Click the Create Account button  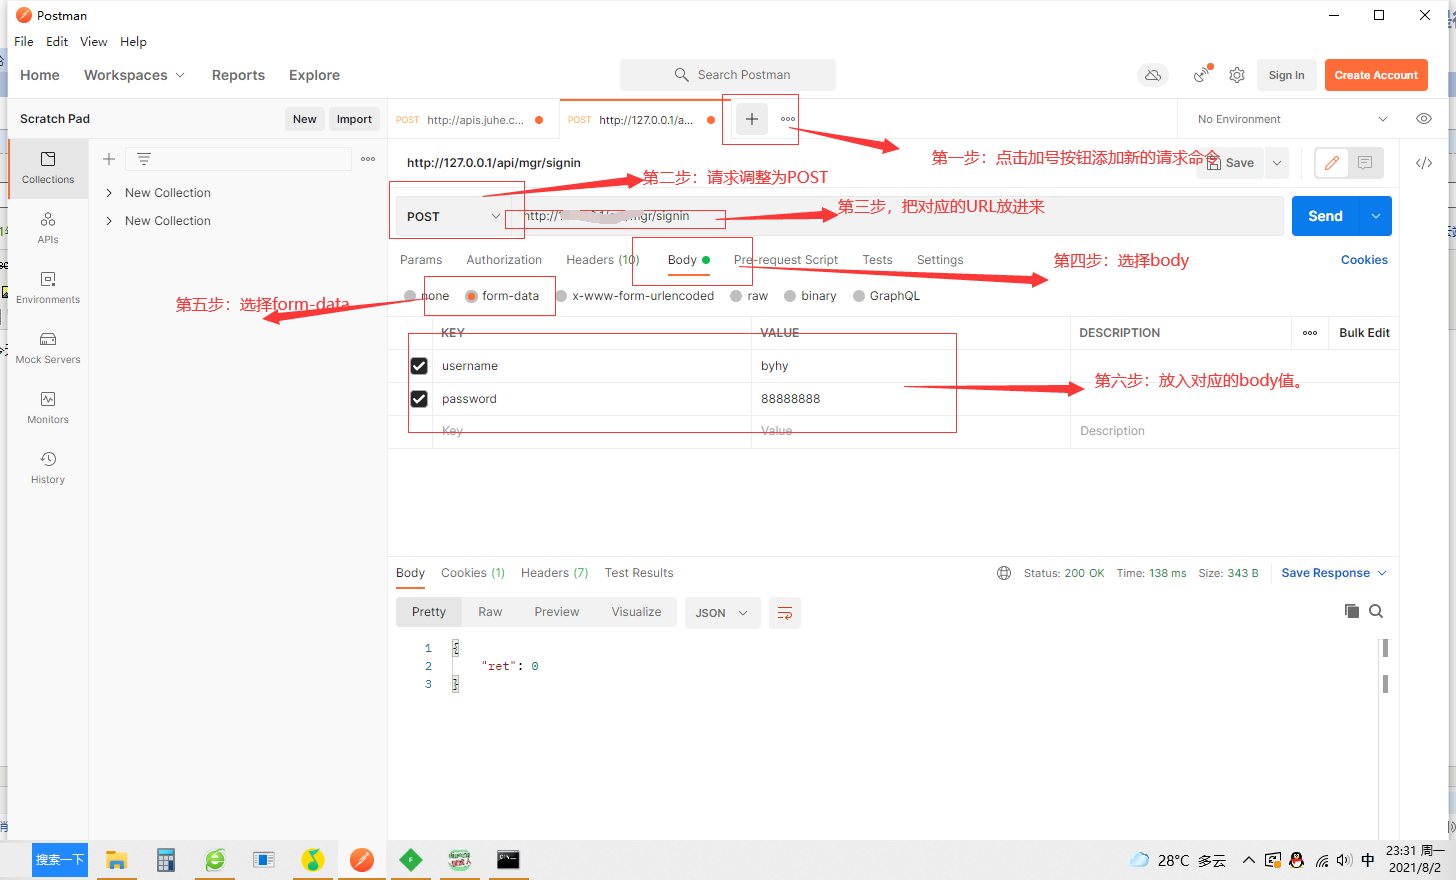[x=1376, y=75]
